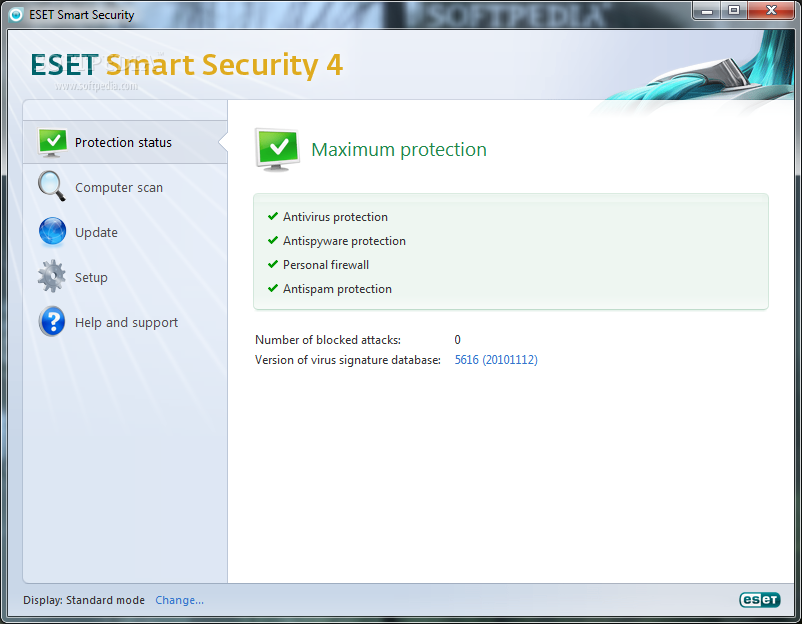Screen dimensions: 802x624
Task: Click the Antivirus protection status text
Action: 336,217
